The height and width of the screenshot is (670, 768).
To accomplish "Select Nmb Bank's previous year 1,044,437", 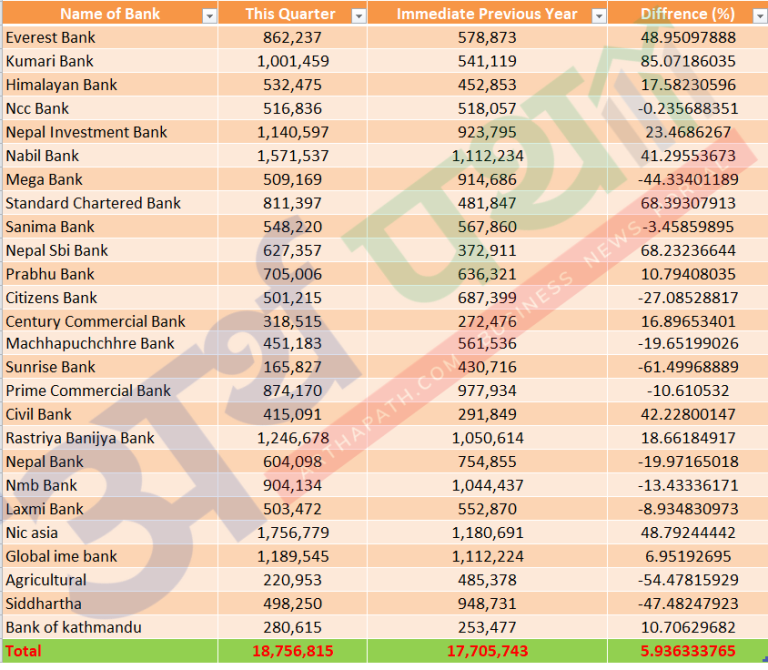I will click(487, 485).
